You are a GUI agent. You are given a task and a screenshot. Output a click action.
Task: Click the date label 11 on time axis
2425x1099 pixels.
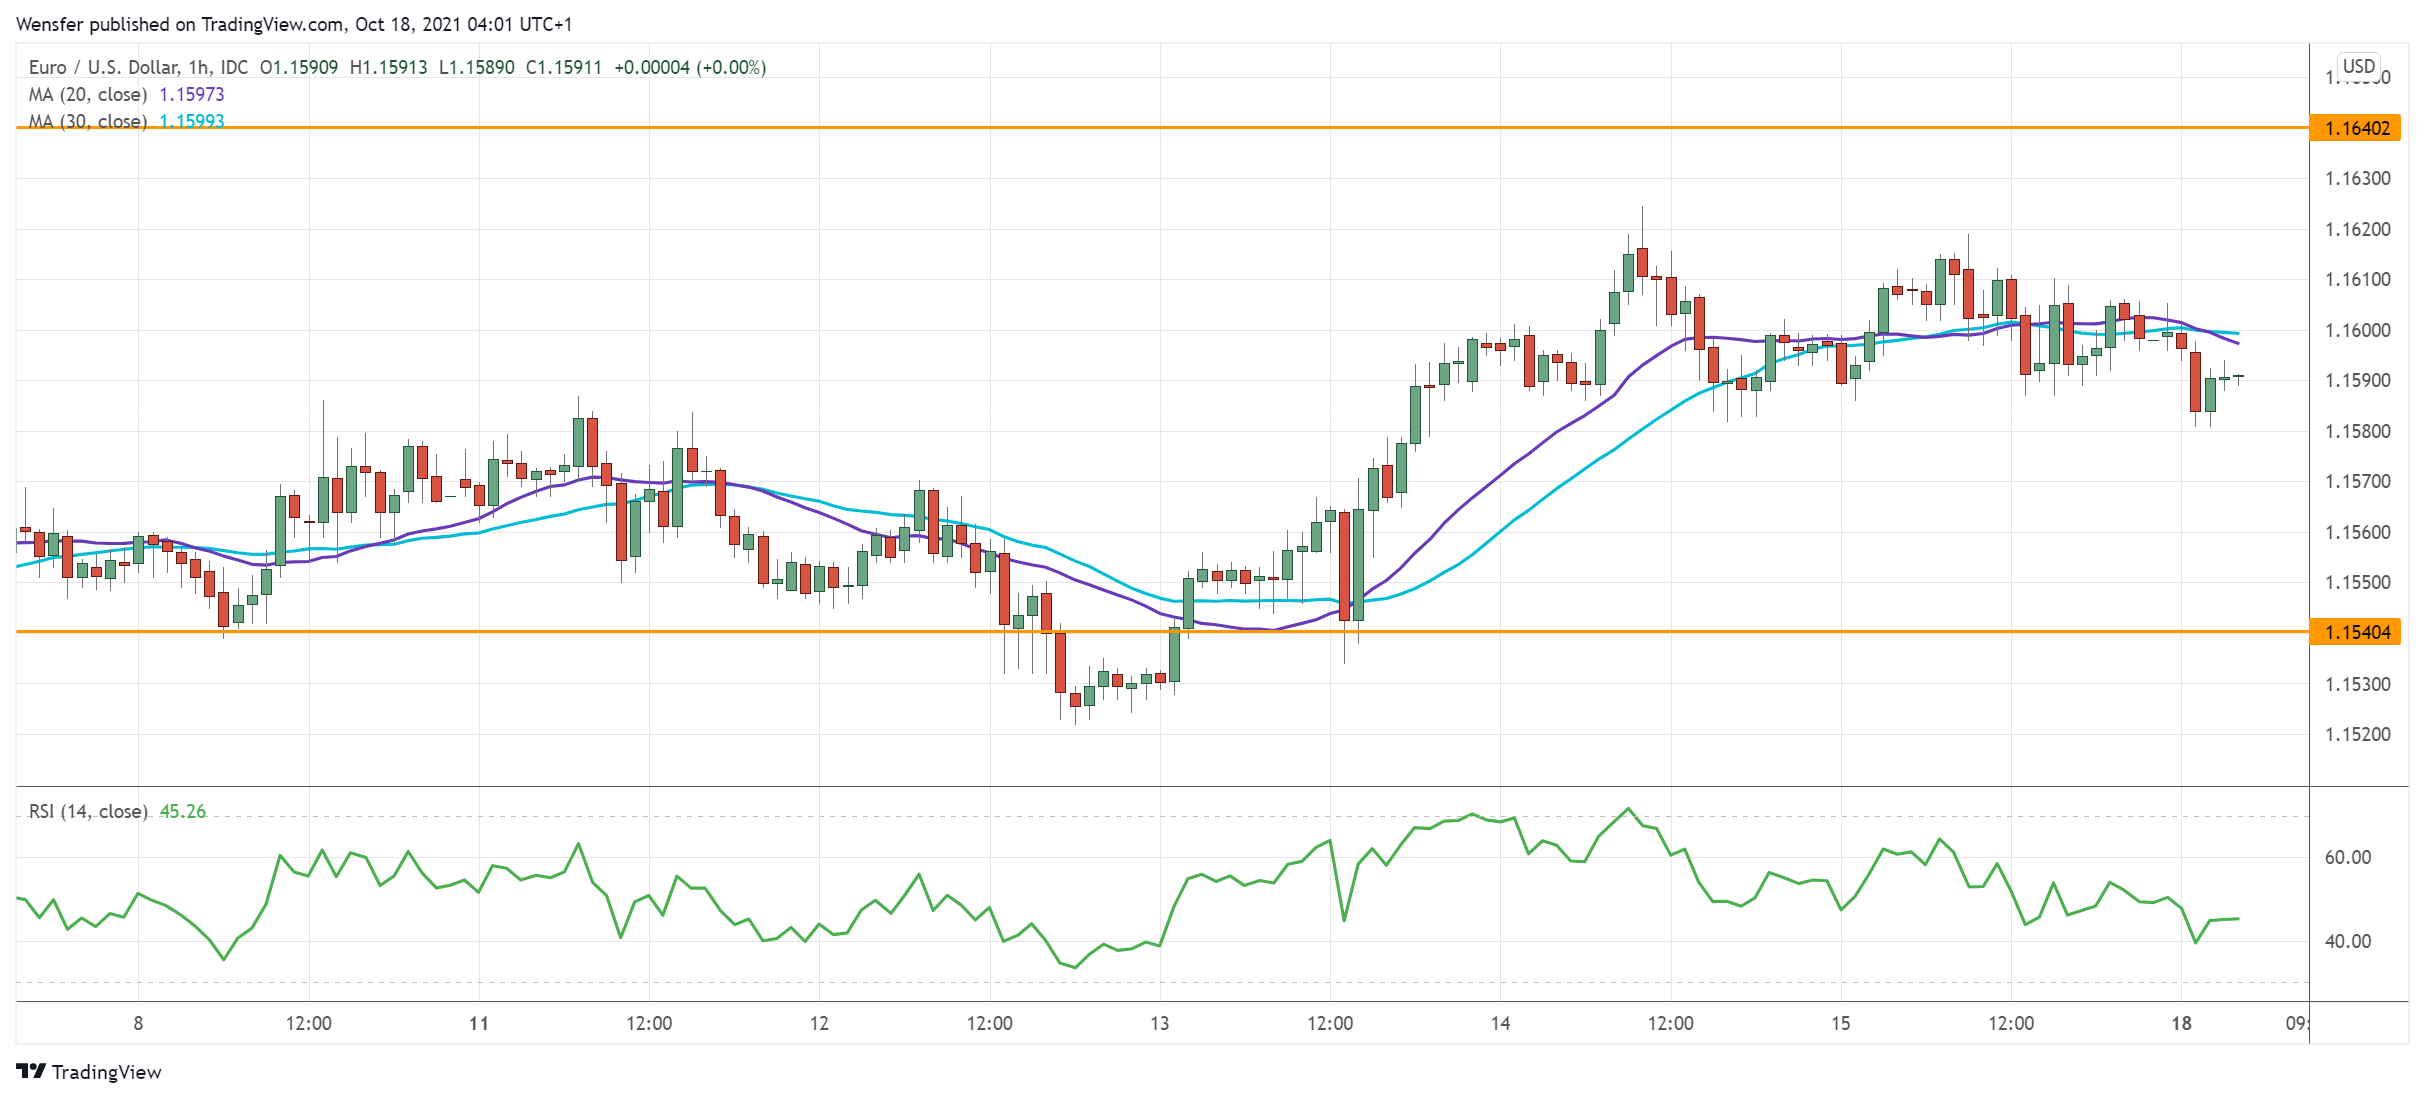pos(479,1023)
